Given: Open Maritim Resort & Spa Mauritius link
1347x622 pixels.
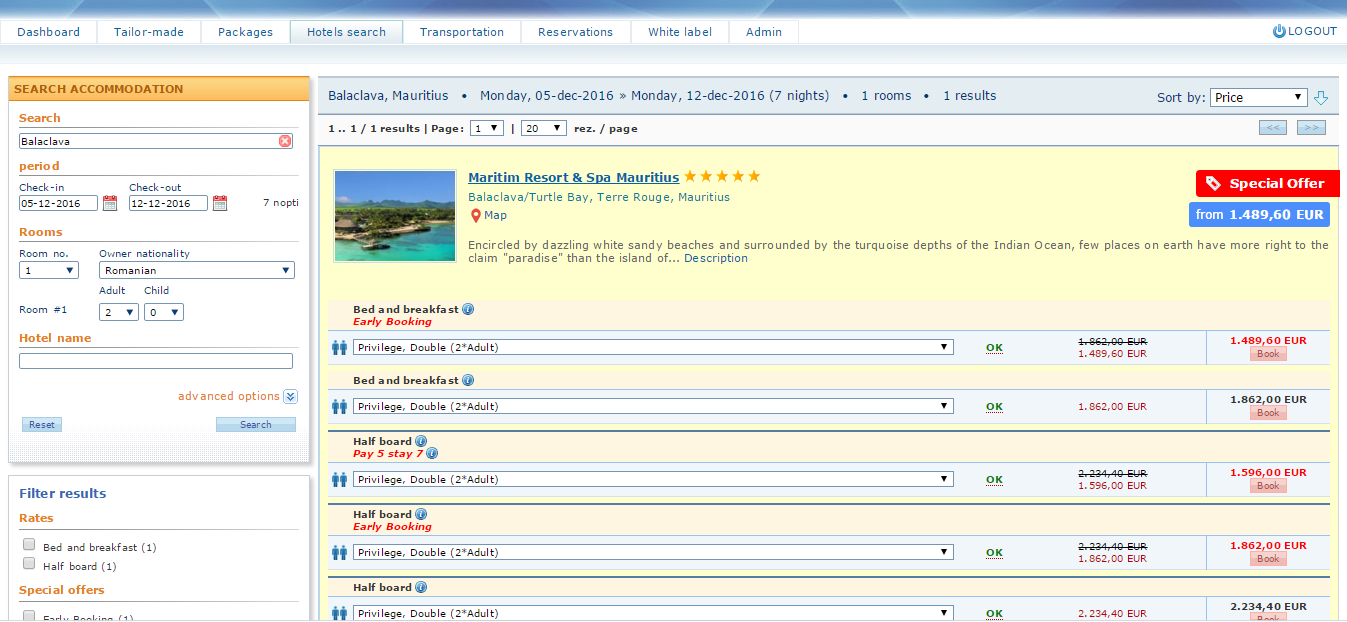Looking at the screenshot, I should (x=573, y=177).
